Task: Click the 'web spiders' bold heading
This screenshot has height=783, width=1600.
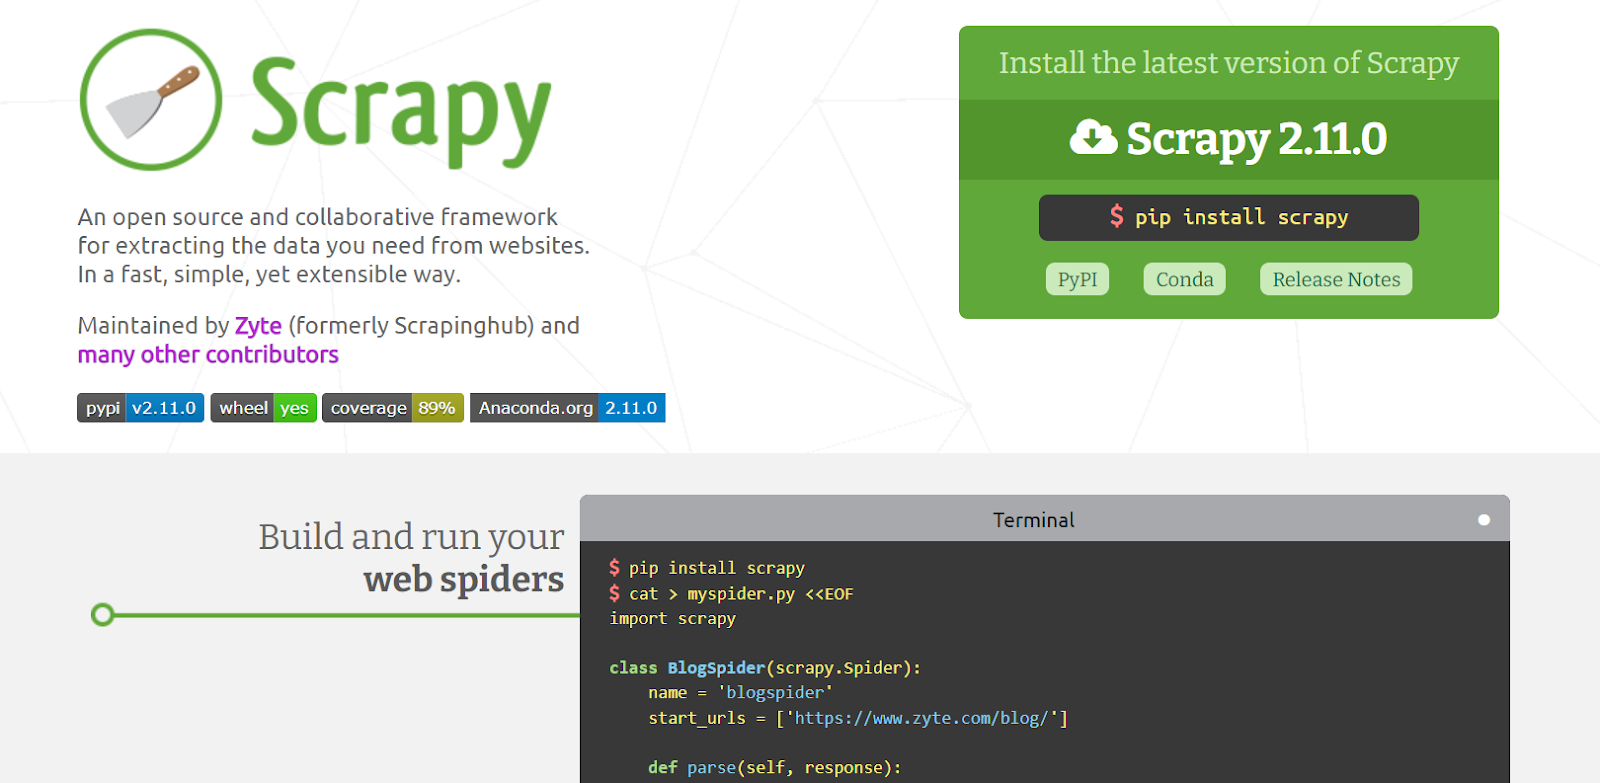Action: click(464, 580)
